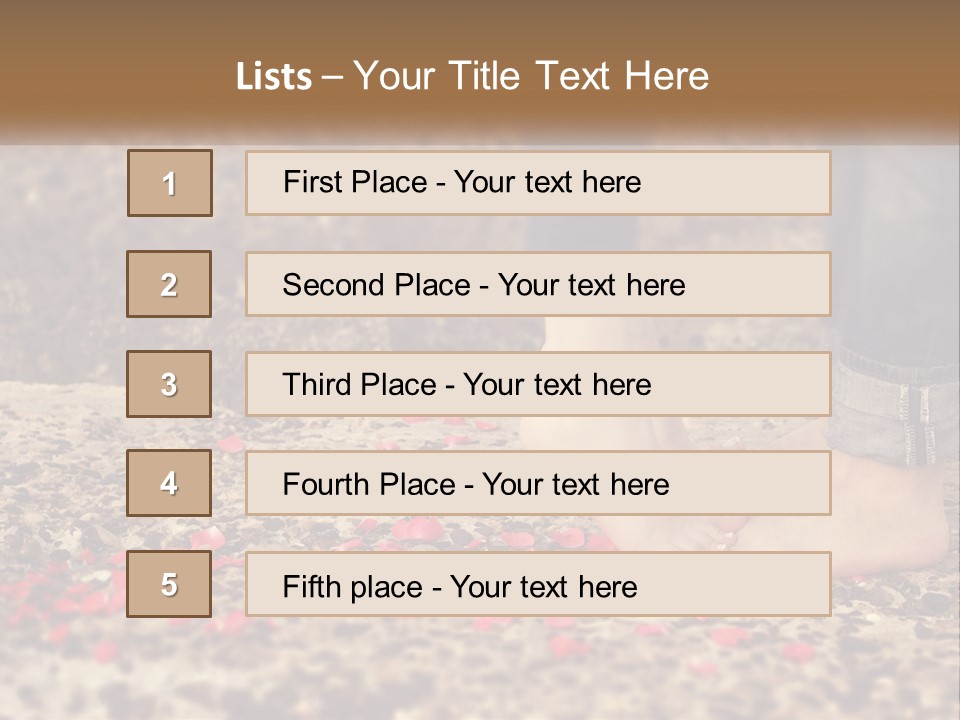Click "Your text here" in the Fifth place row
Screen dimensions: 960x720
(x=544, y=586)
